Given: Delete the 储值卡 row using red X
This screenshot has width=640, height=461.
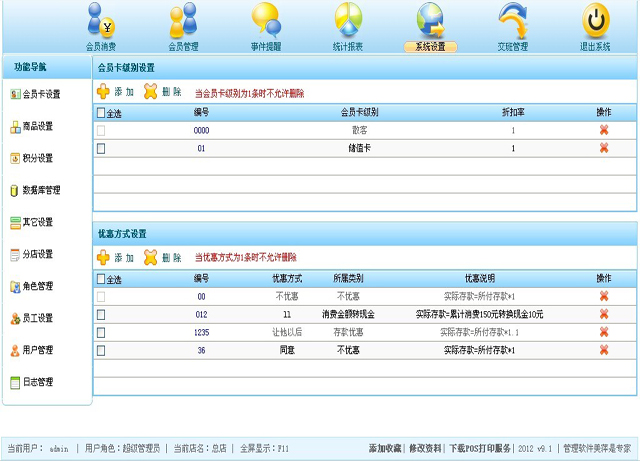Looking at the screenshot, I should click(x=603, y=148).
